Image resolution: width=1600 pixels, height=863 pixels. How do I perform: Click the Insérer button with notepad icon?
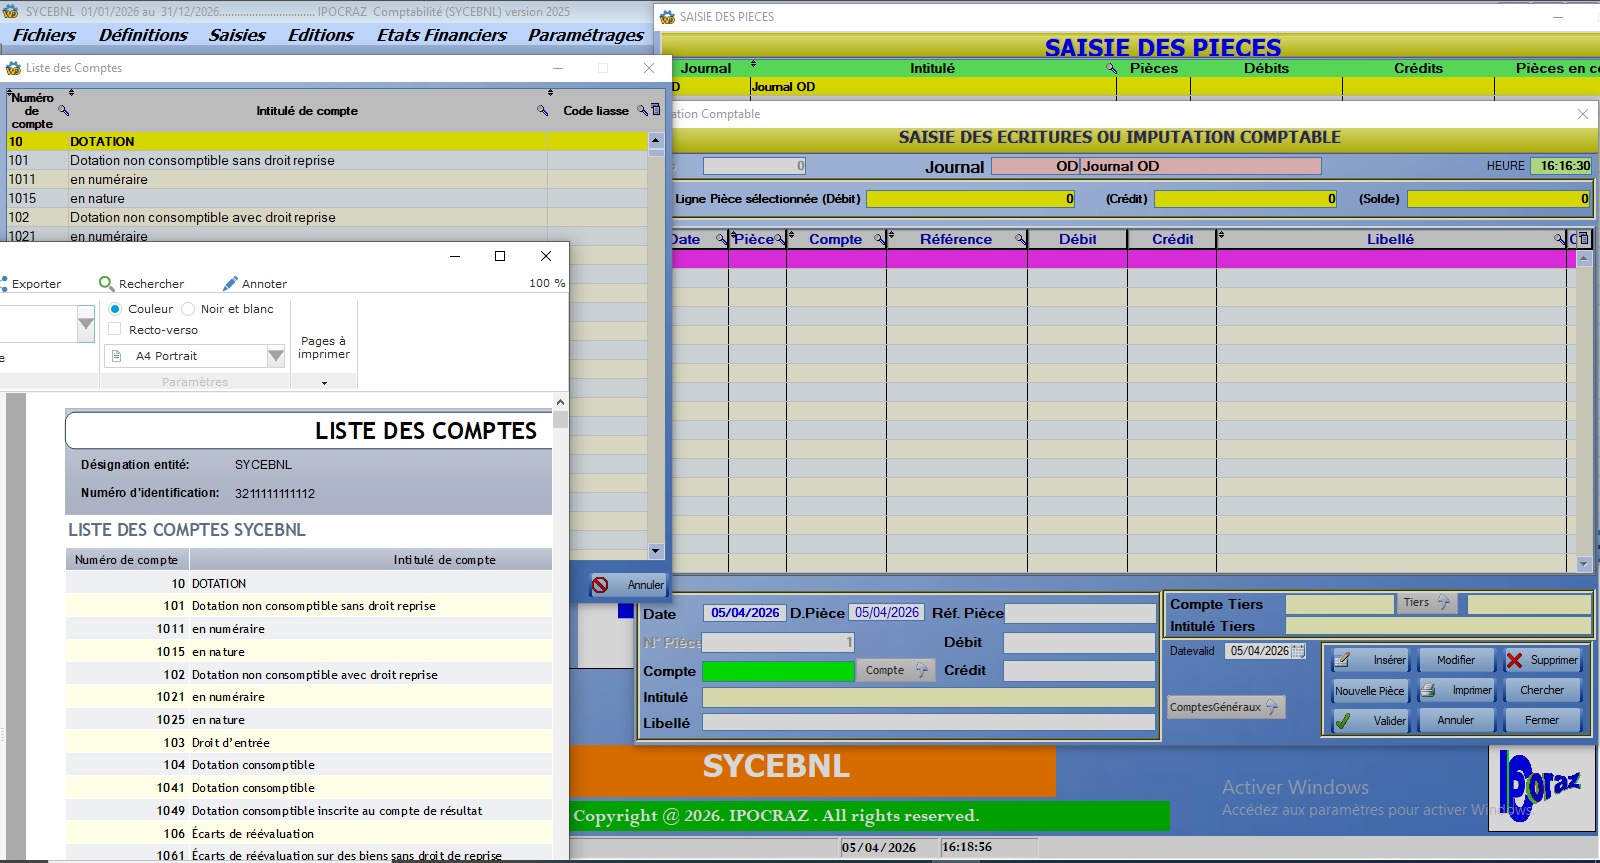pyautogui.click(x=1370, y=660)
